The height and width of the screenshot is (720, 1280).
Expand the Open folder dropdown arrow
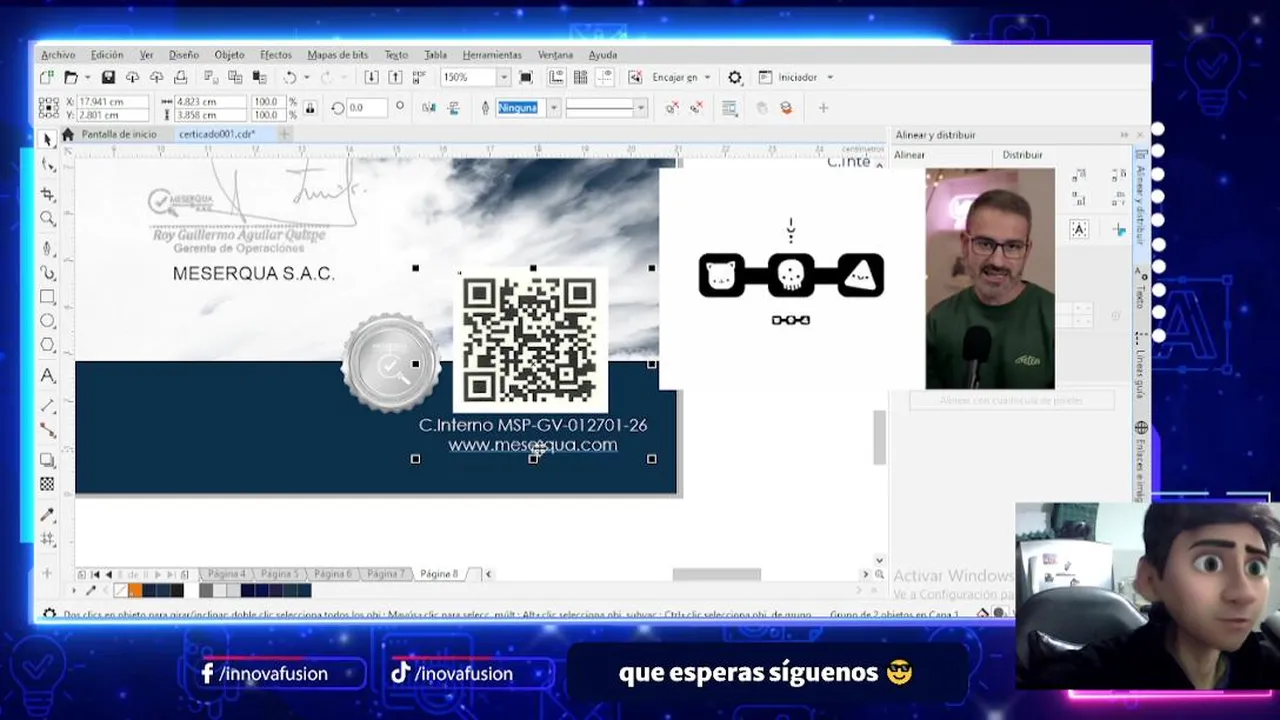(x=87, y=77)
